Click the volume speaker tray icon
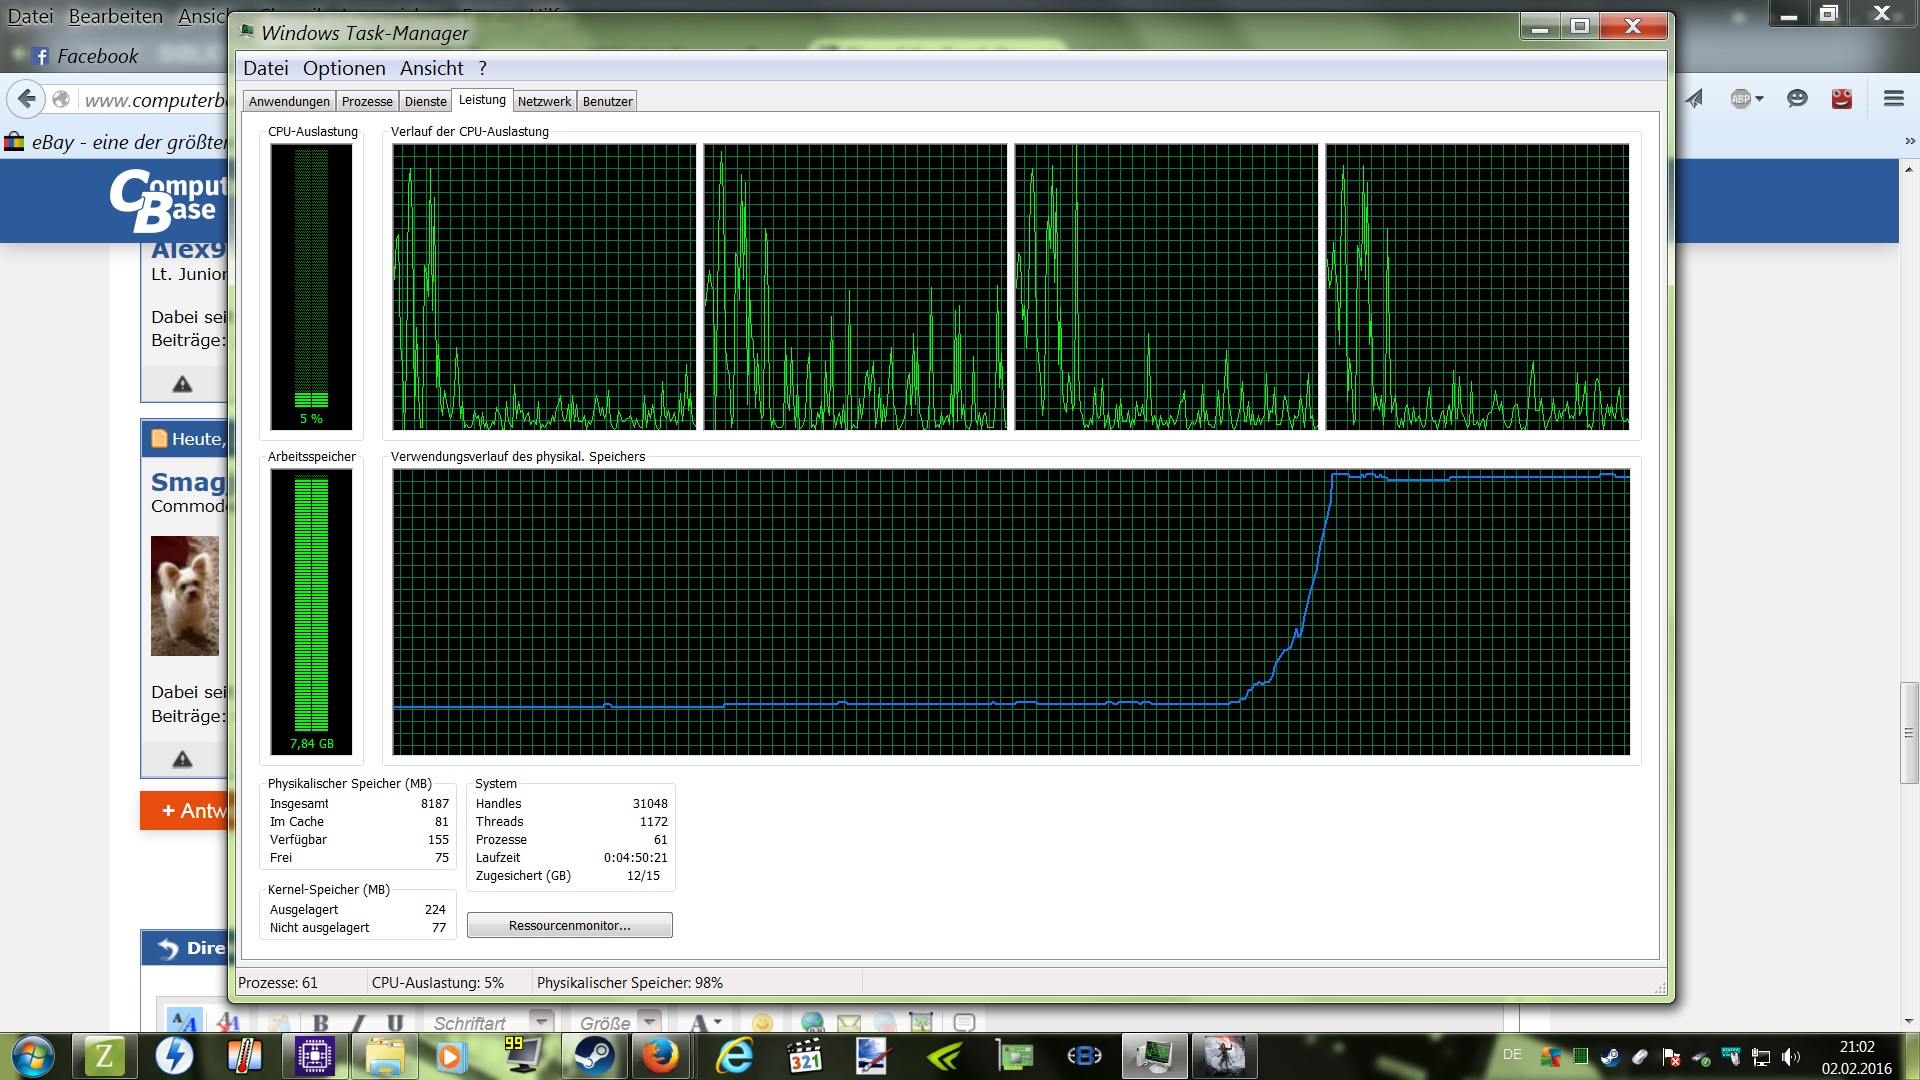 pos(1790,1057)
